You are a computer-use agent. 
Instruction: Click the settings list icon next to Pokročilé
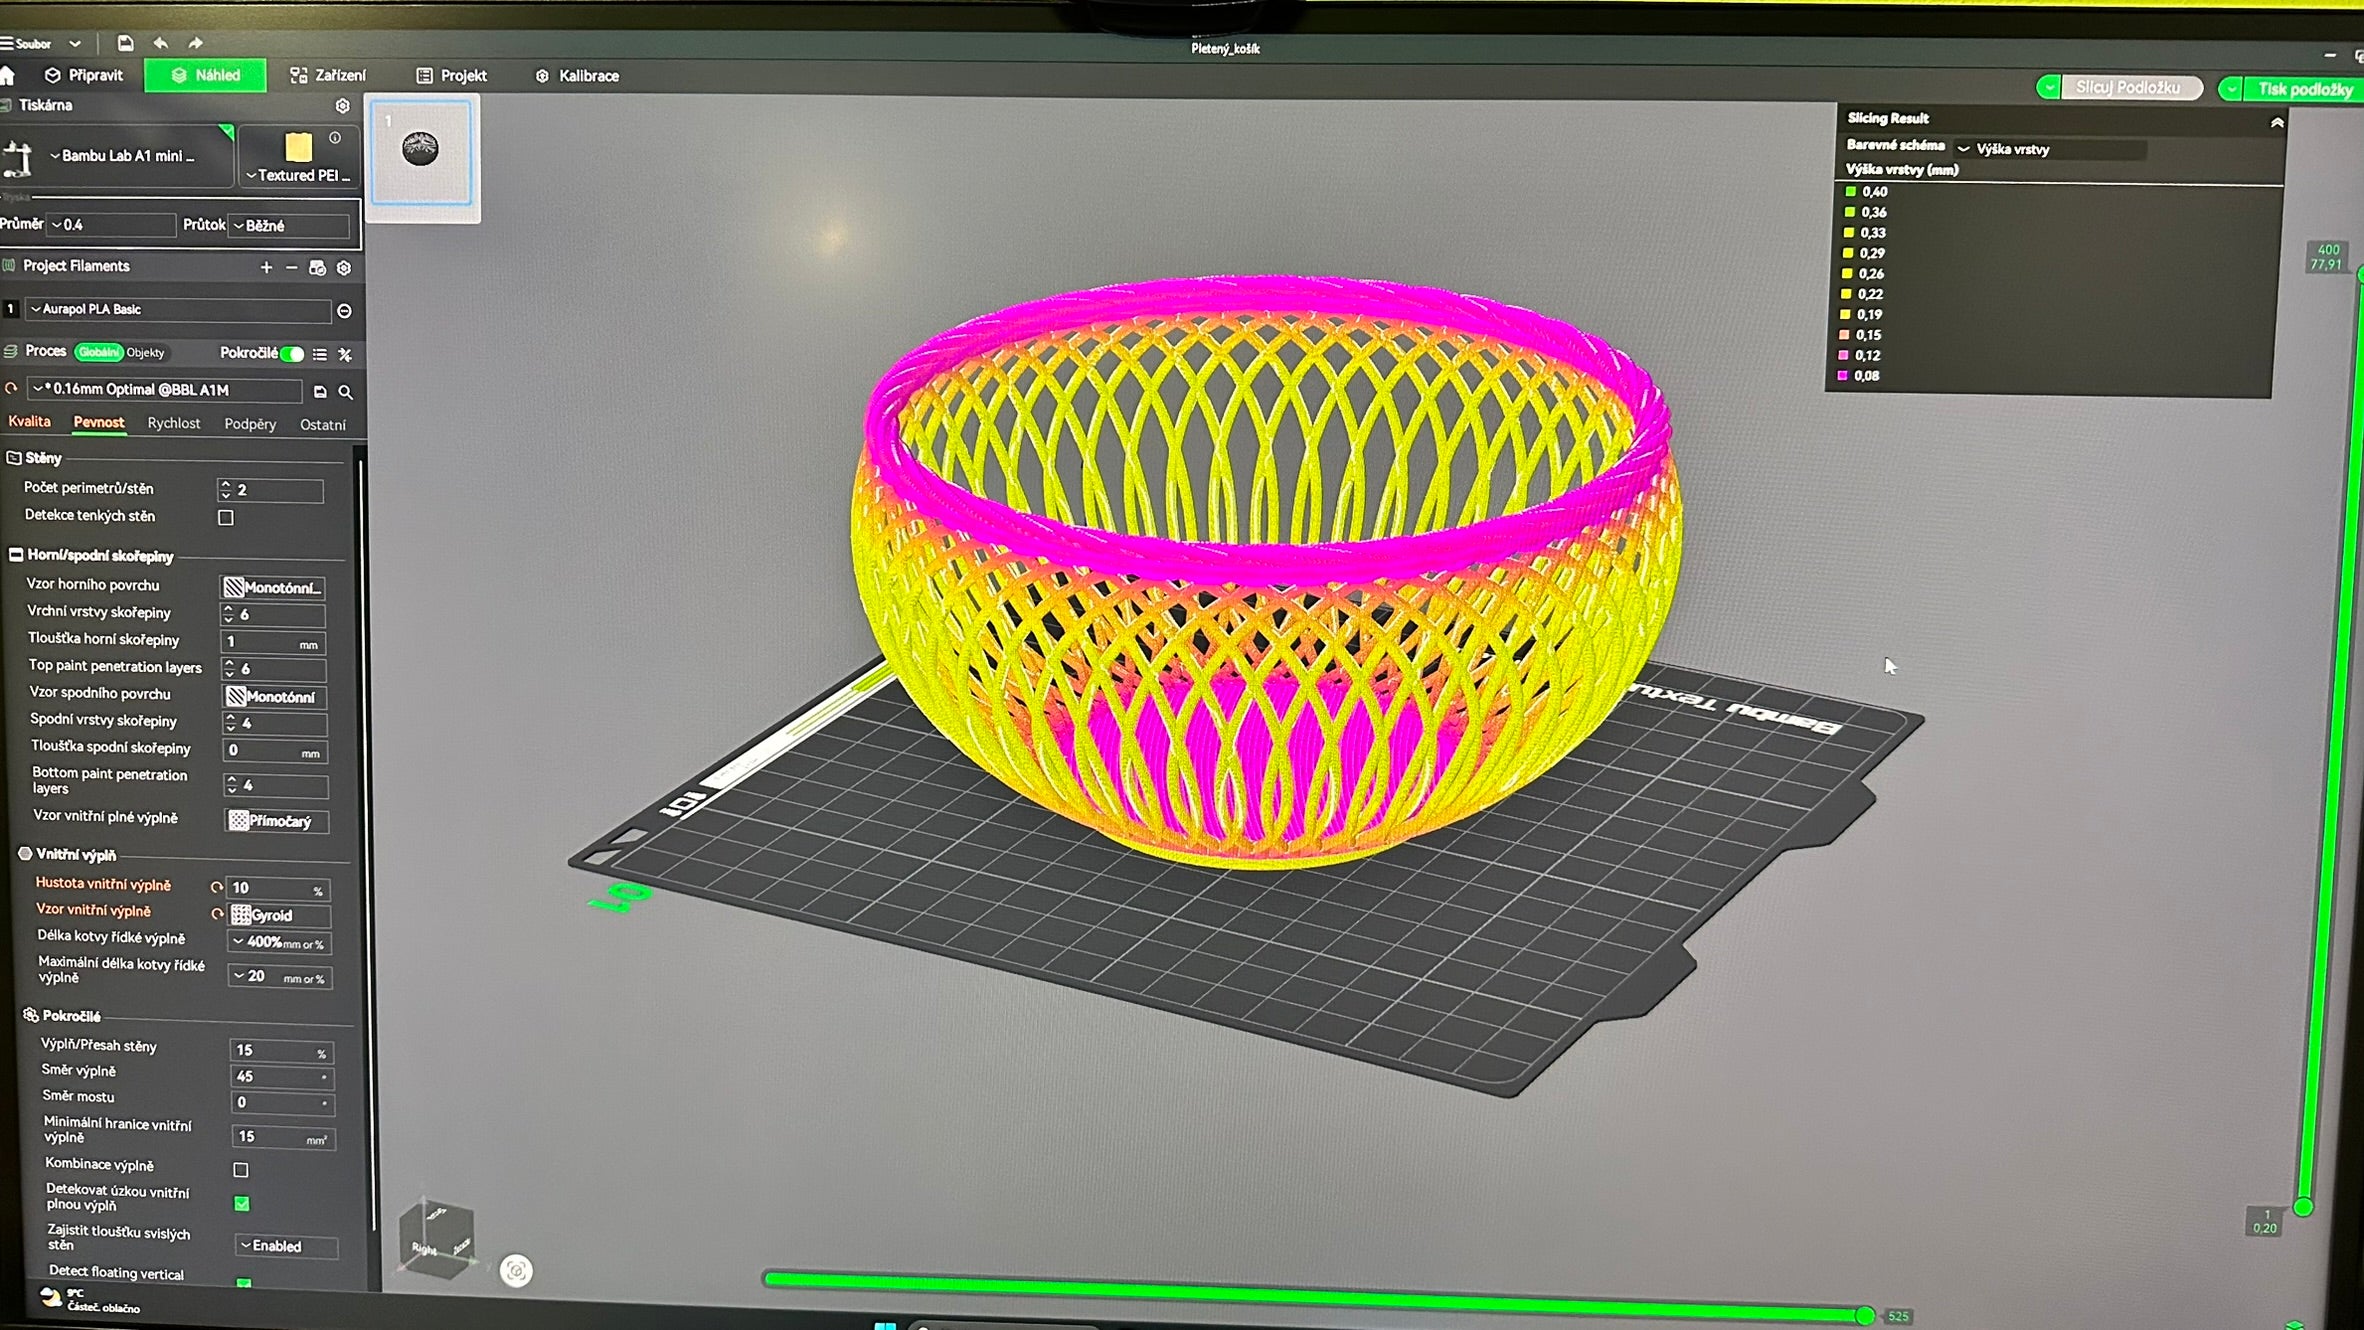[320, 354]
